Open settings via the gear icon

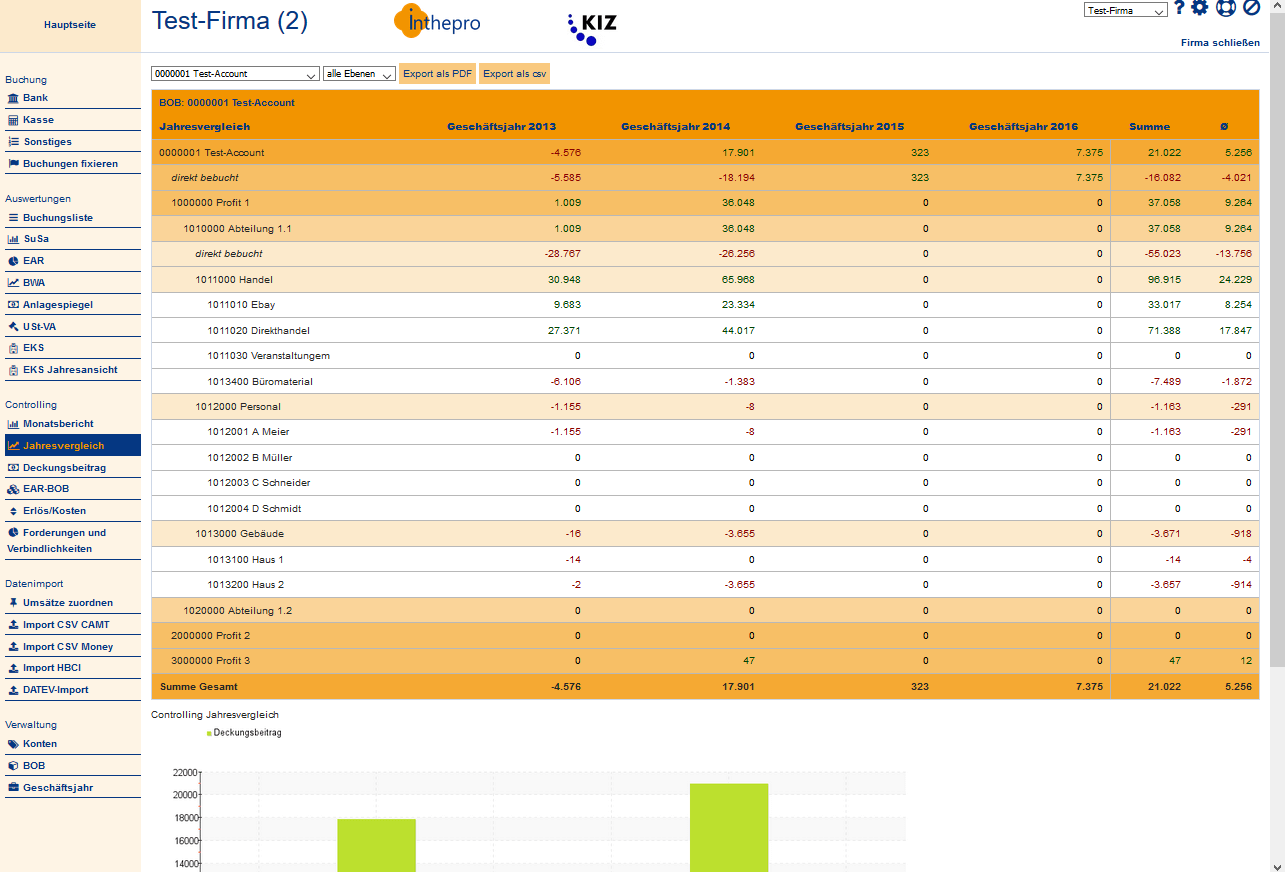point(1200,8)
